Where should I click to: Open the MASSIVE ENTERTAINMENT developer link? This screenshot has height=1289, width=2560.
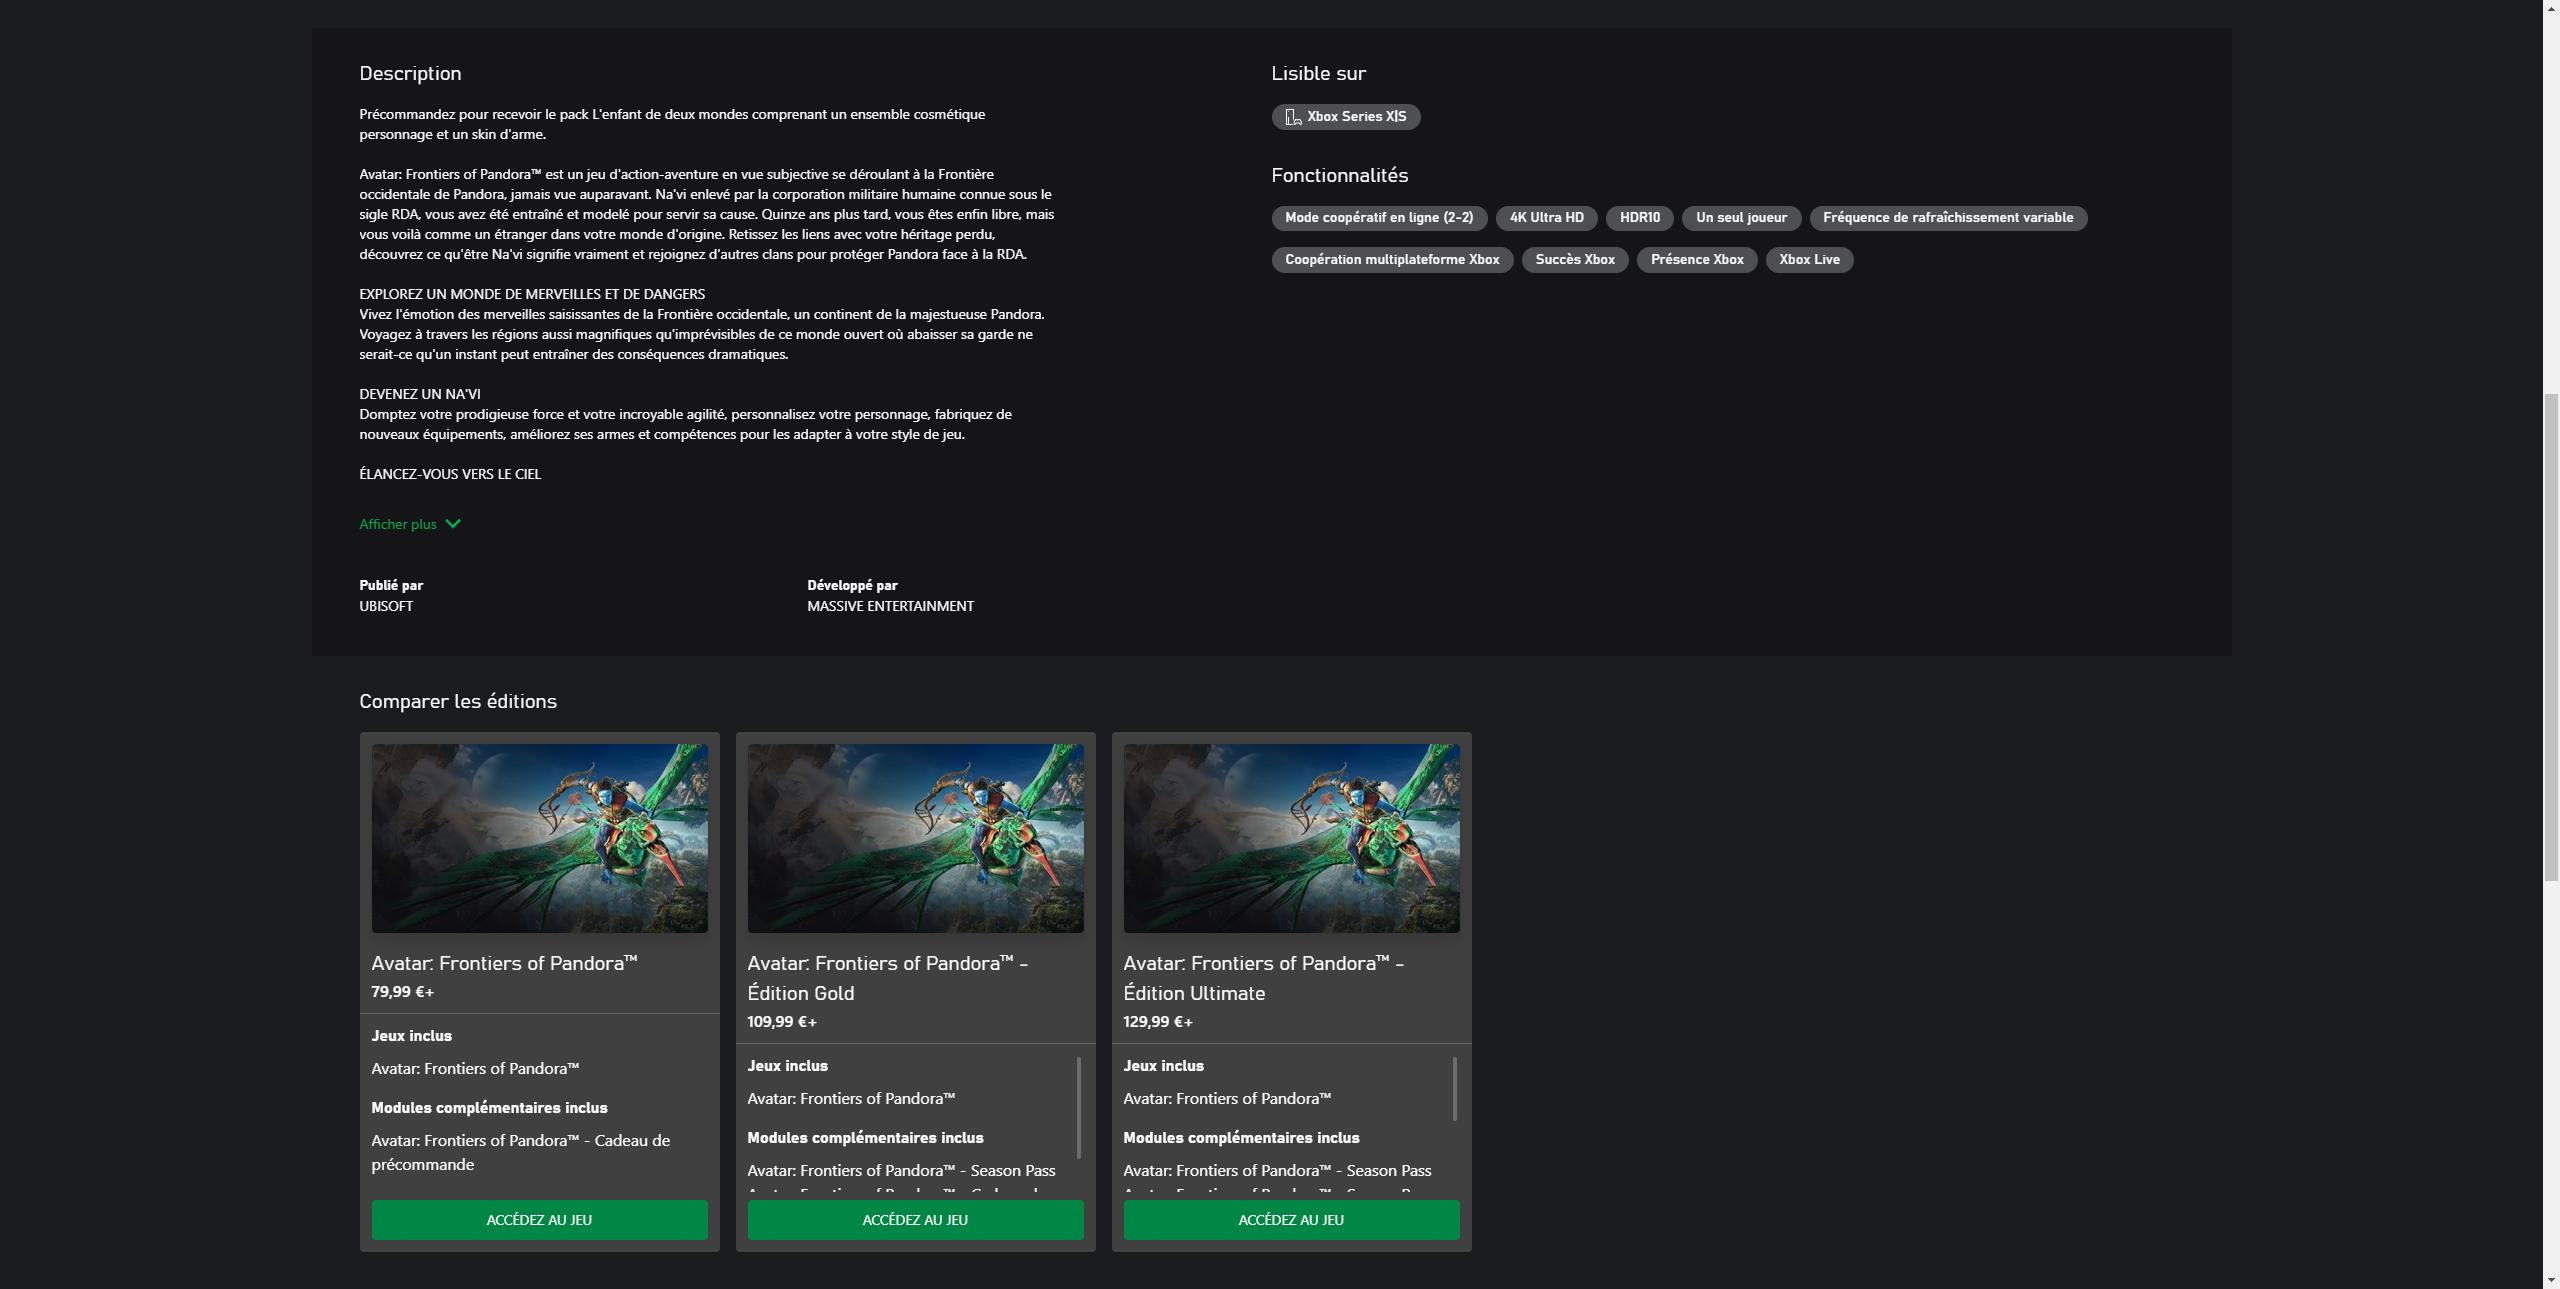[x=889, y=606]
